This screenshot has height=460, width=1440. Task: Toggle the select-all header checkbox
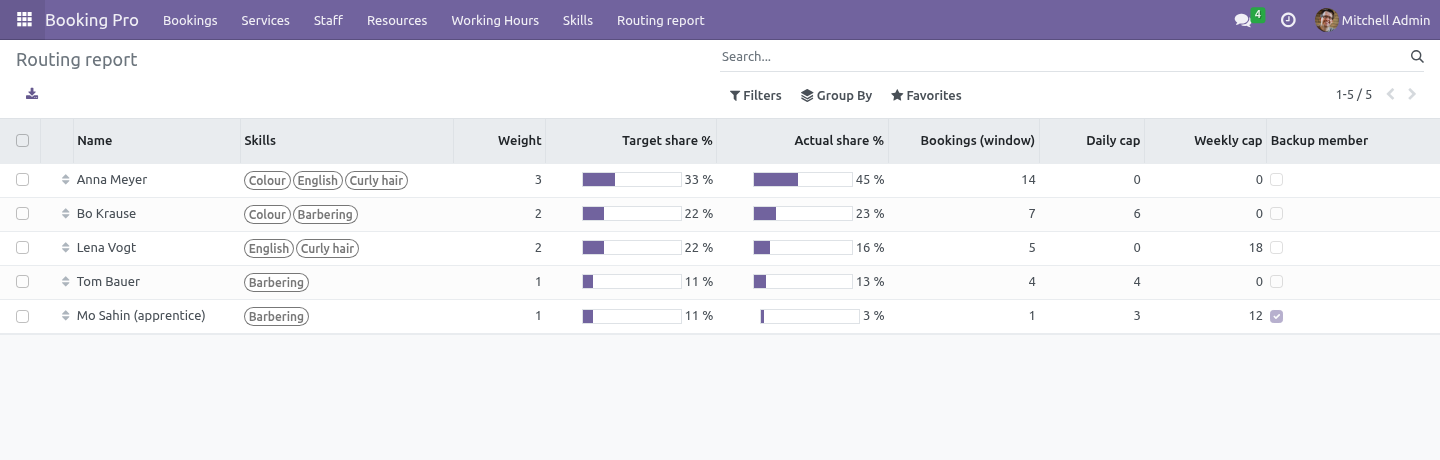coord(22,141)
